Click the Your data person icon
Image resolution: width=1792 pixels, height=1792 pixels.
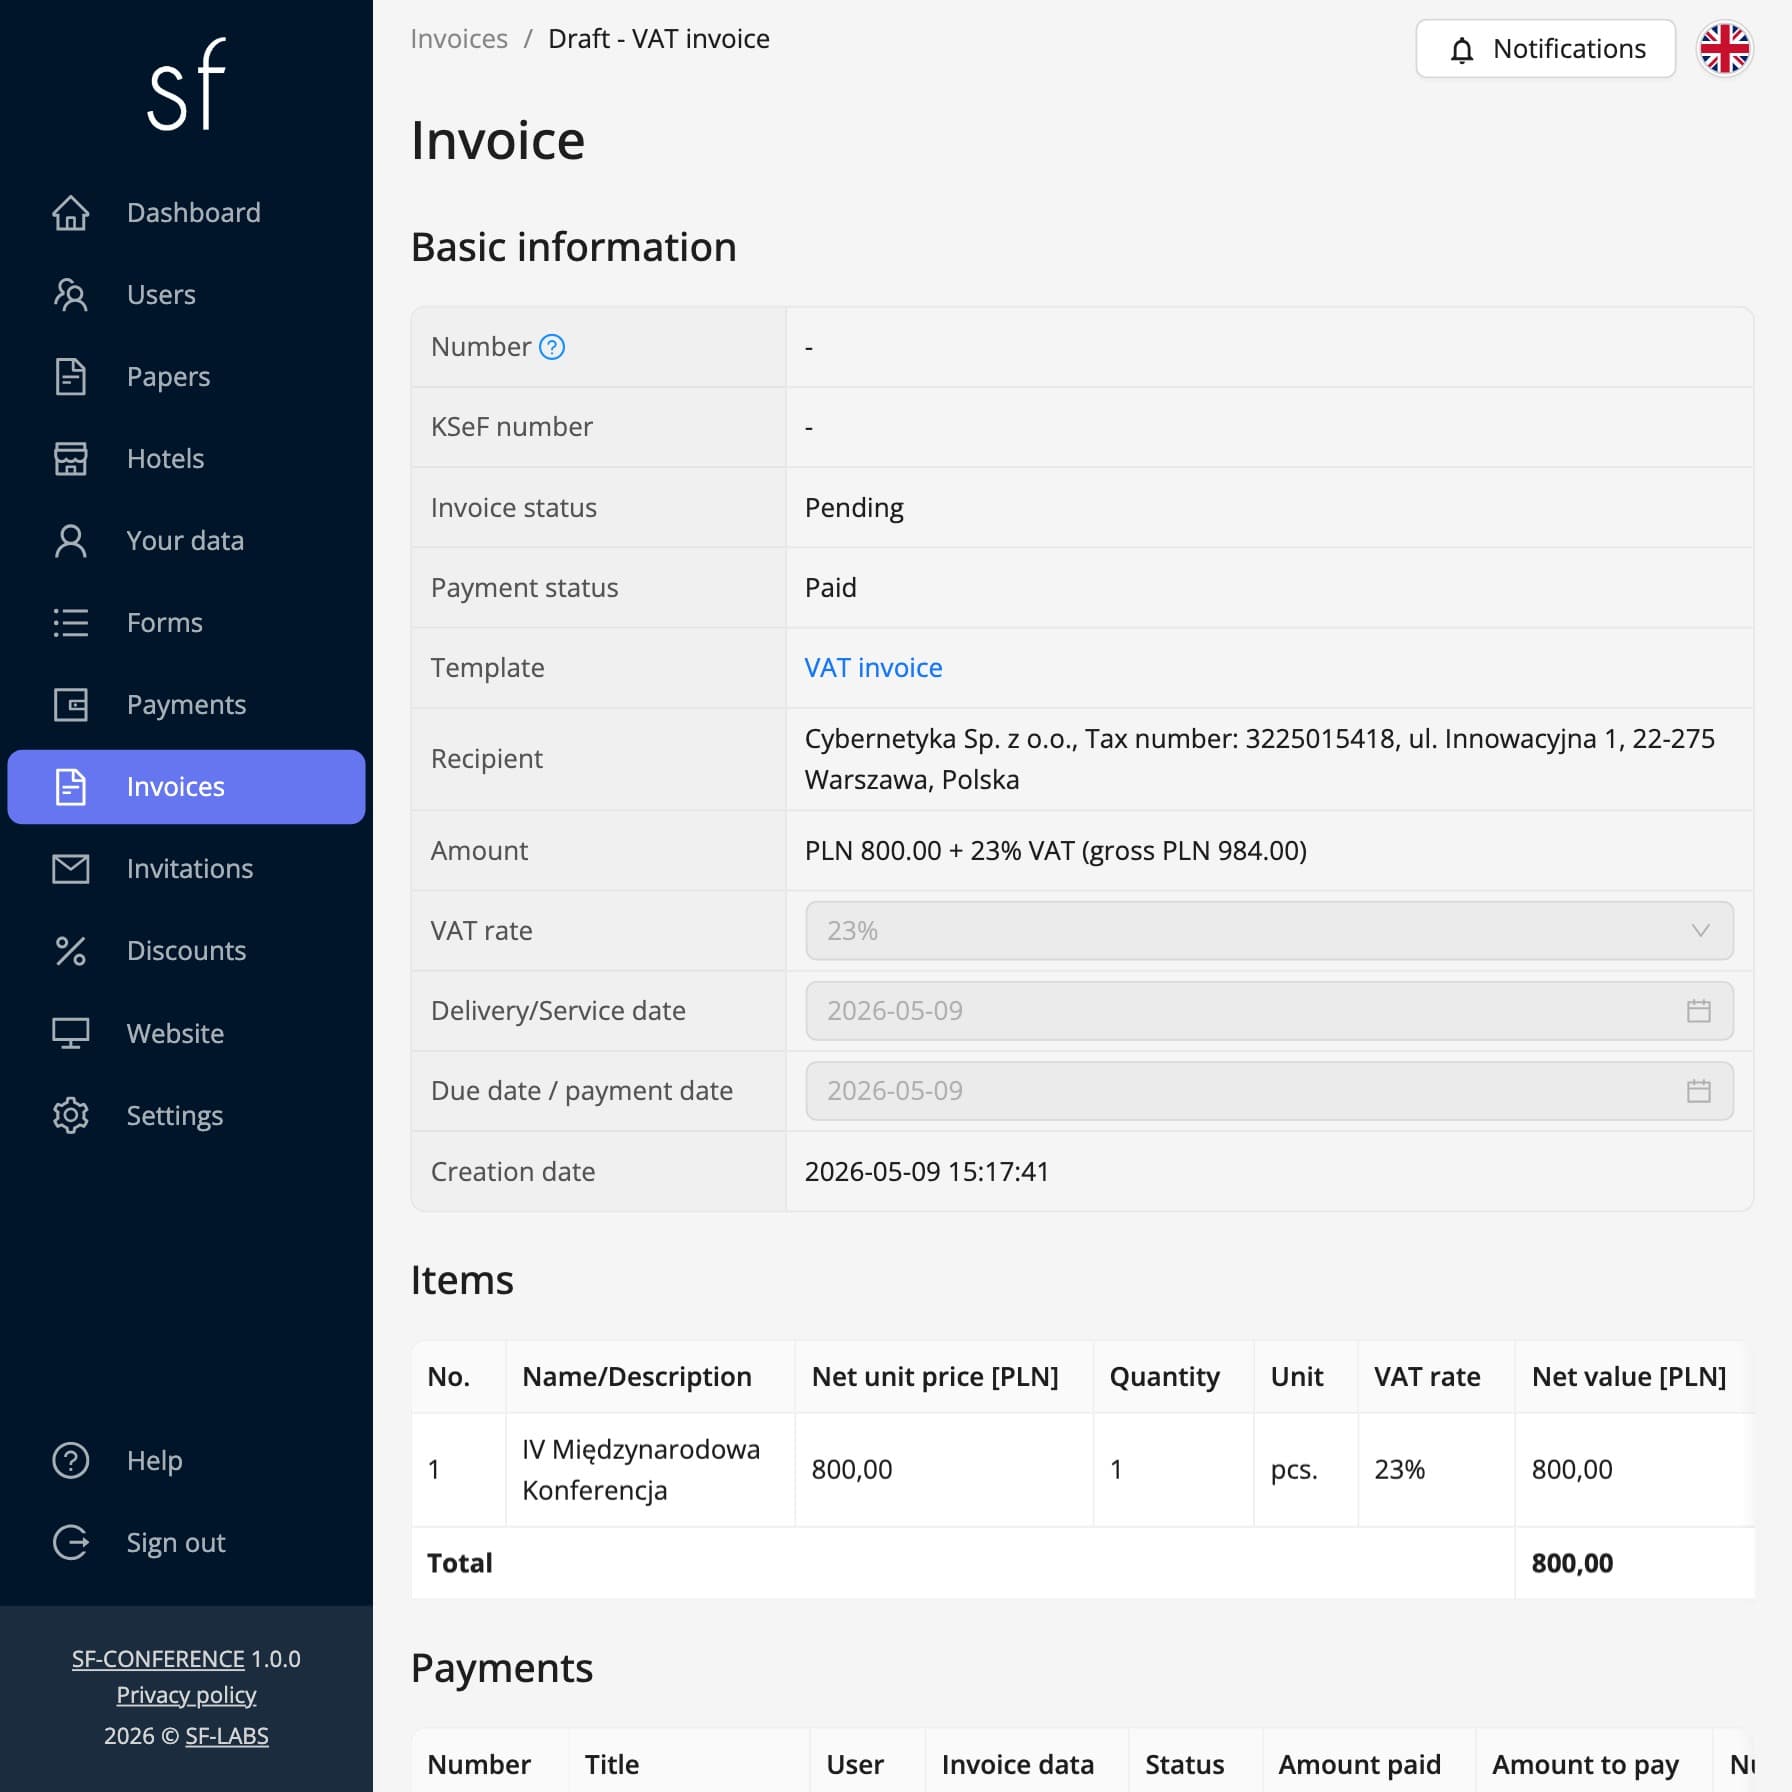70,540
